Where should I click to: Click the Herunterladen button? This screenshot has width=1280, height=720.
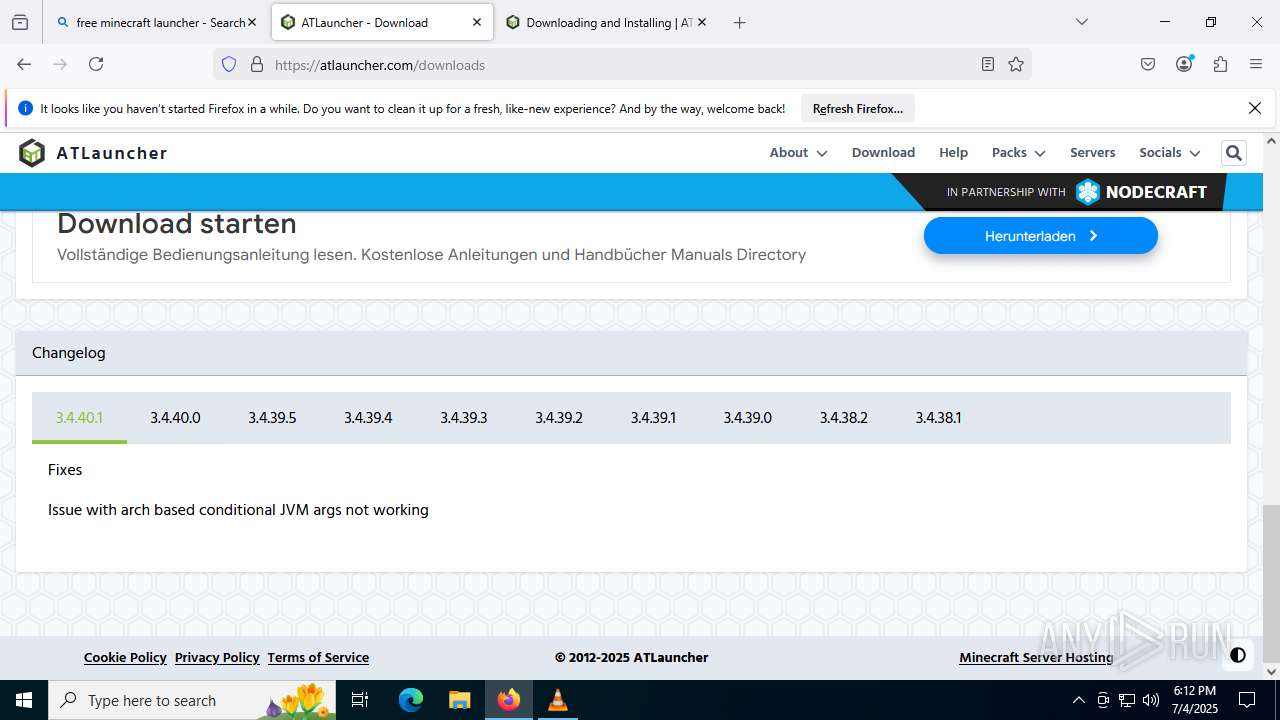[x=1040, y=236]
